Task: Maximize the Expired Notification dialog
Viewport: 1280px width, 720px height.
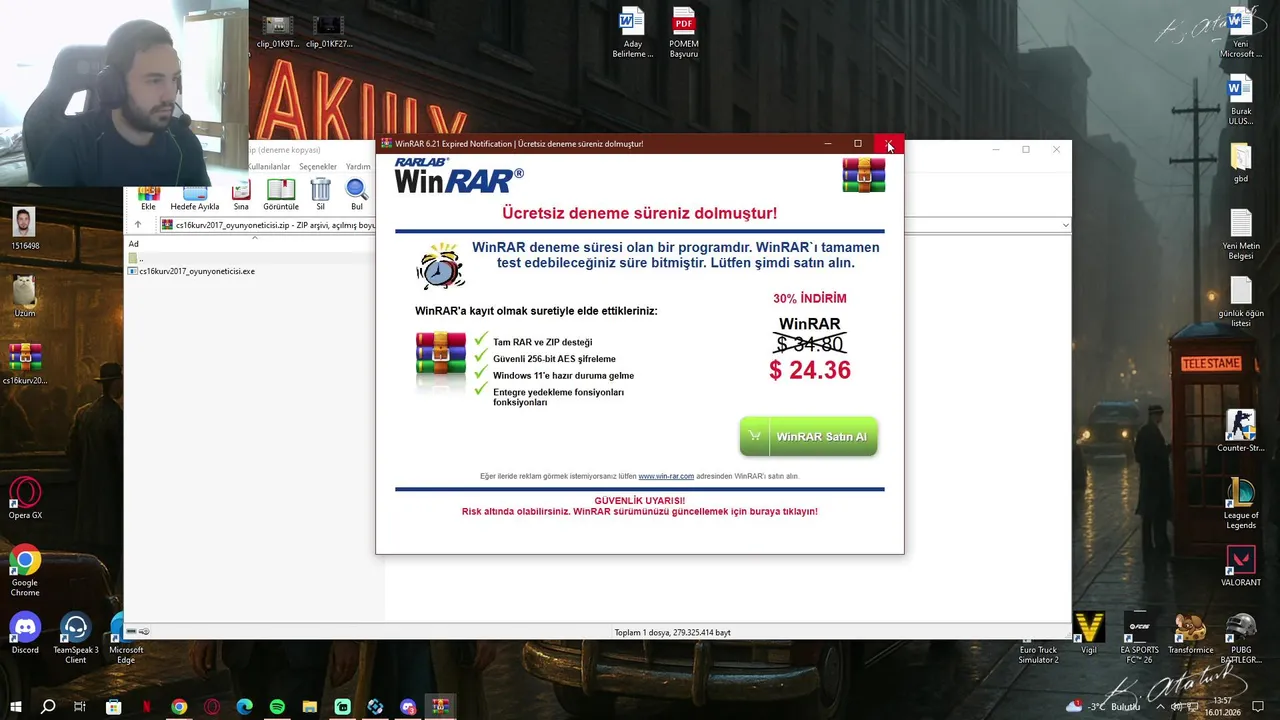Action: [858, 144]
